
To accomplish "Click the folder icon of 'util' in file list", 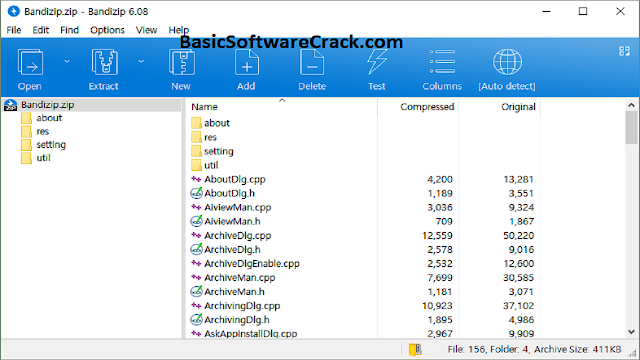I will pyautogui.click(x=196, y=165).
